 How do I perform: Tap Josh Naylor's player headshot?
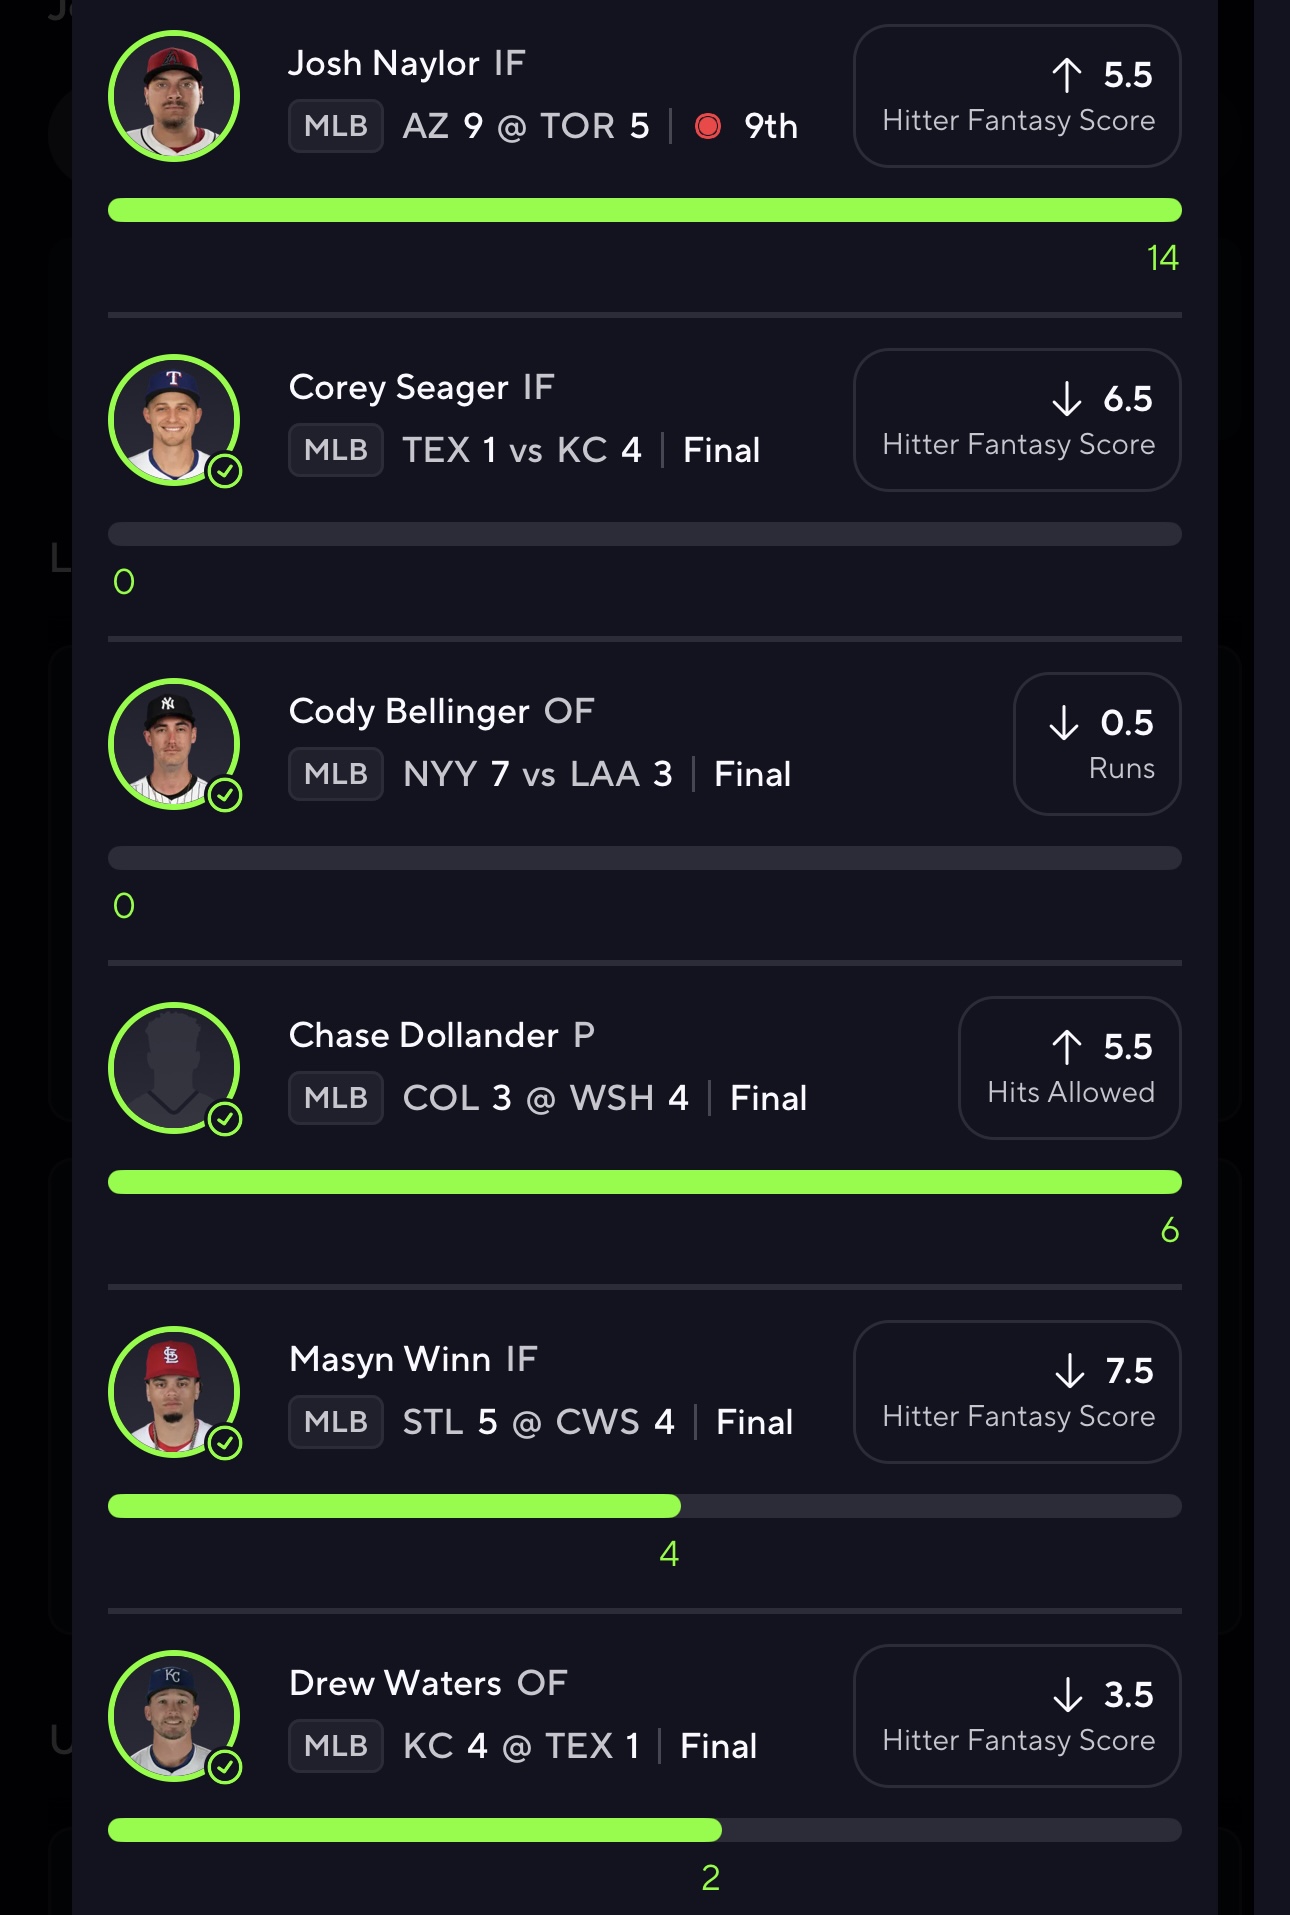pyautogui.click(x=174, y=96)
